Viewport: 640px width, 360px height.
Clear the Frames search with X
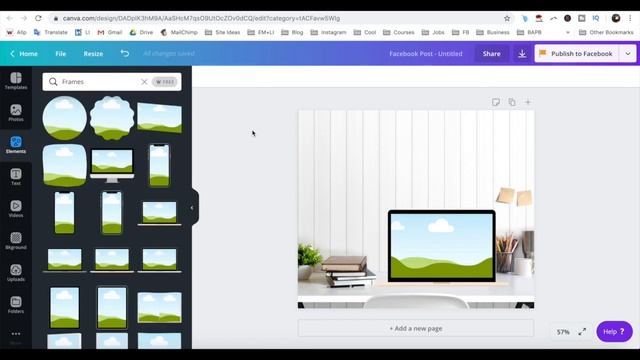point(144,82)
